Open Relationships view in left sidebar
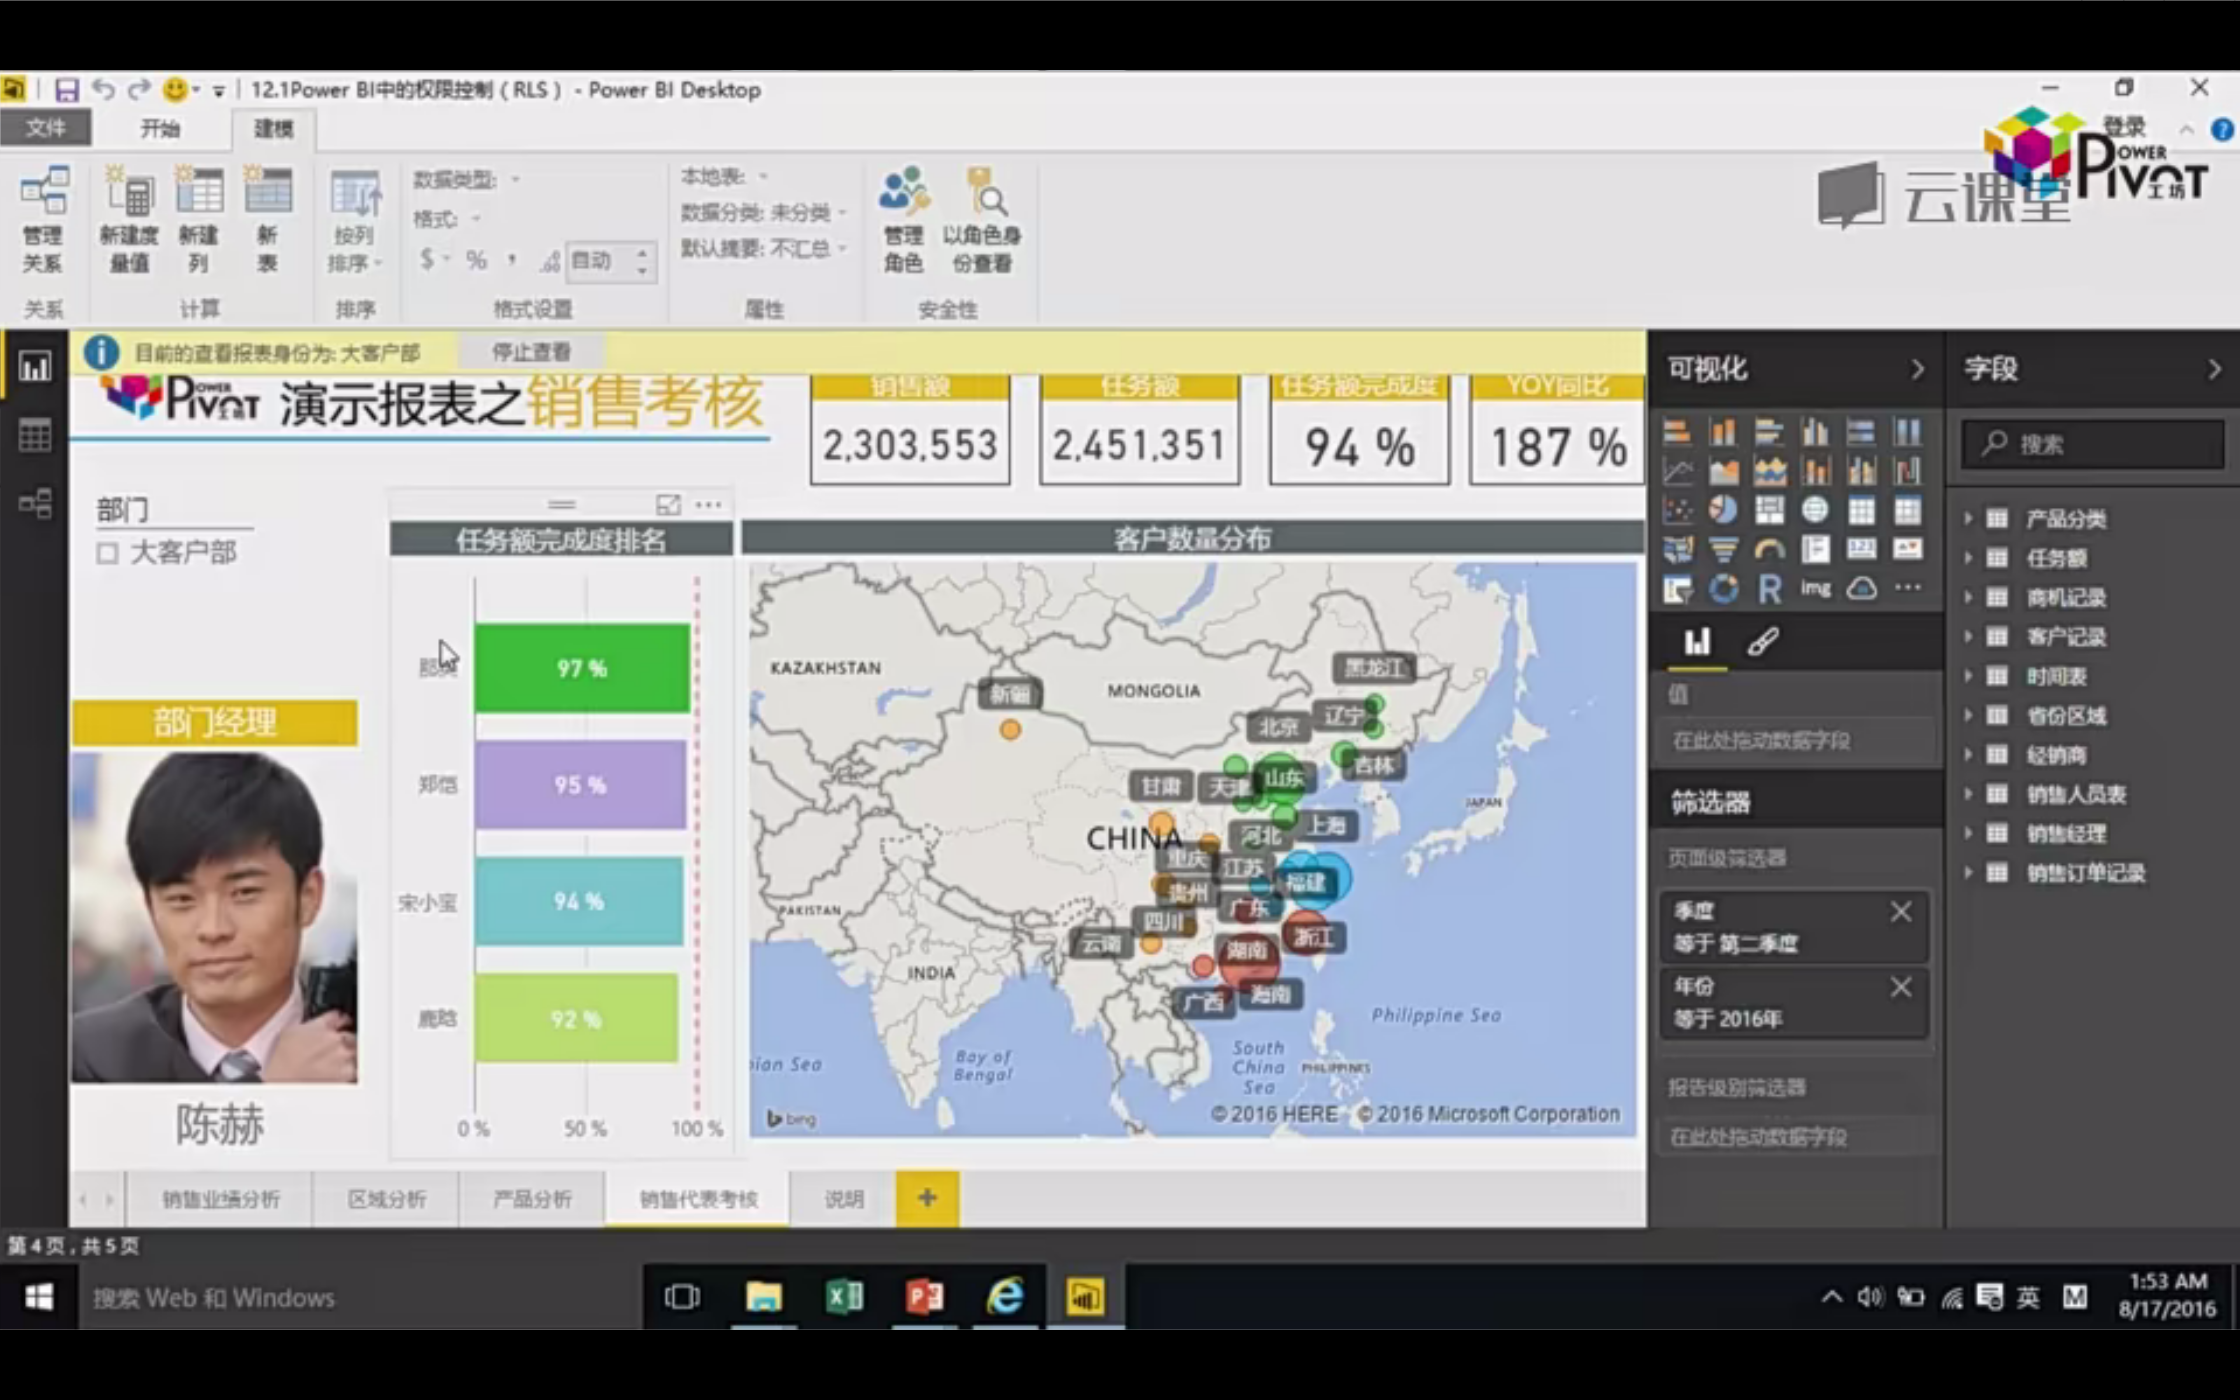Screen dimensions: 2240x1400 35,503
